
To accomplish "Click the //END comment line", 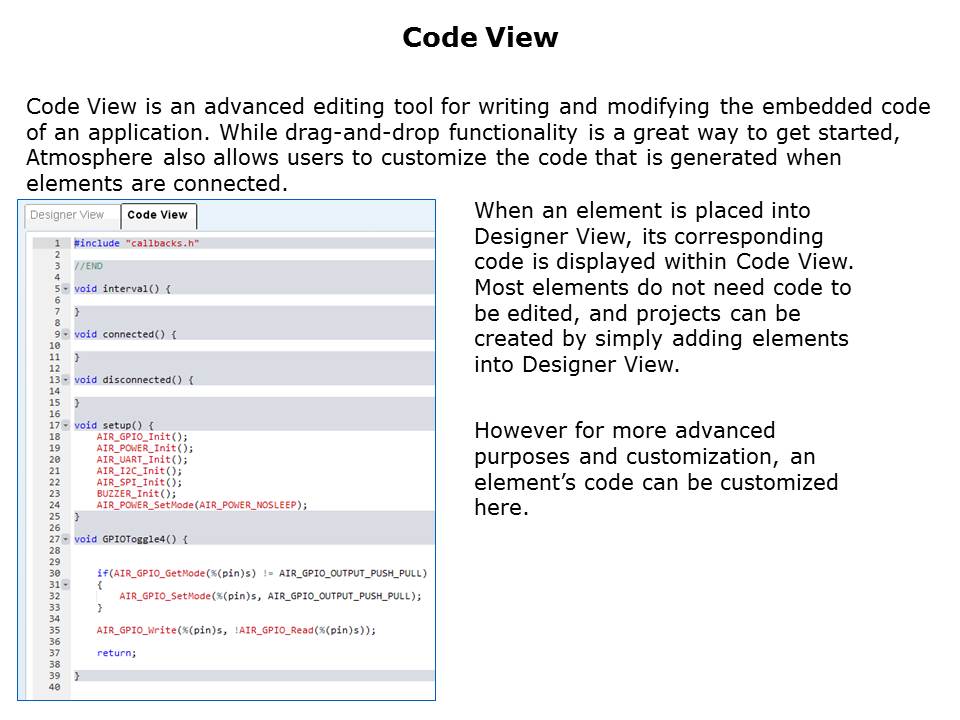I will (88, 266).
